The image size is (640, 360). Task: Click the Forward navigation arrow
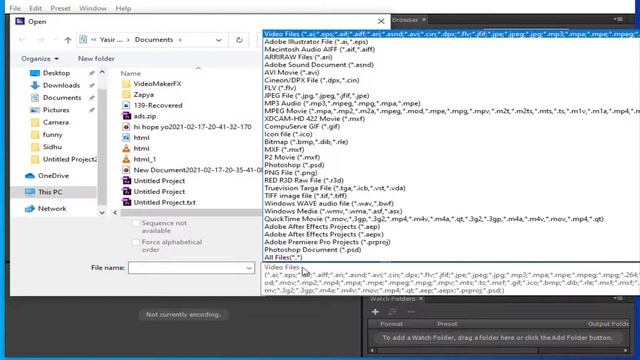(40, 40)
